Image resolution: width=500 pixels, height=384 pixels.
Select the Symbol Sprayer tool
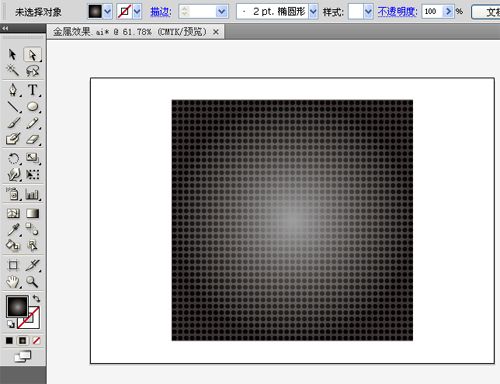pos(13,194)
